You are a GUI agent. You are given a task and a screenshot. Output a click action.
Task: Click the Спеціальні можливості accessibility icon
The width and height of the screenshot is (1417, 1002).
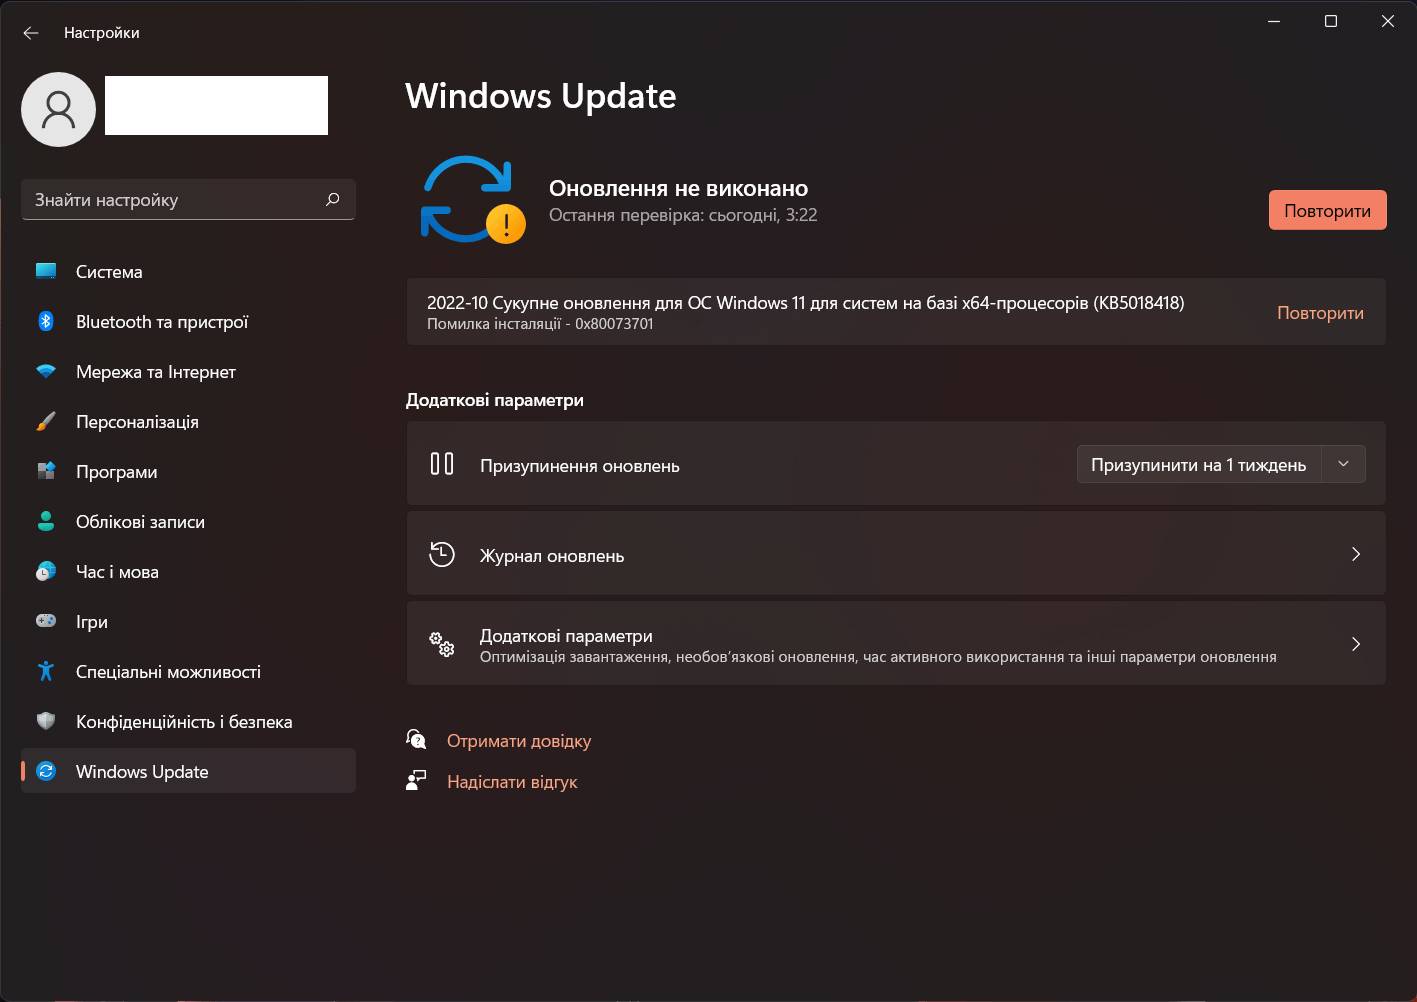[46, 671]
